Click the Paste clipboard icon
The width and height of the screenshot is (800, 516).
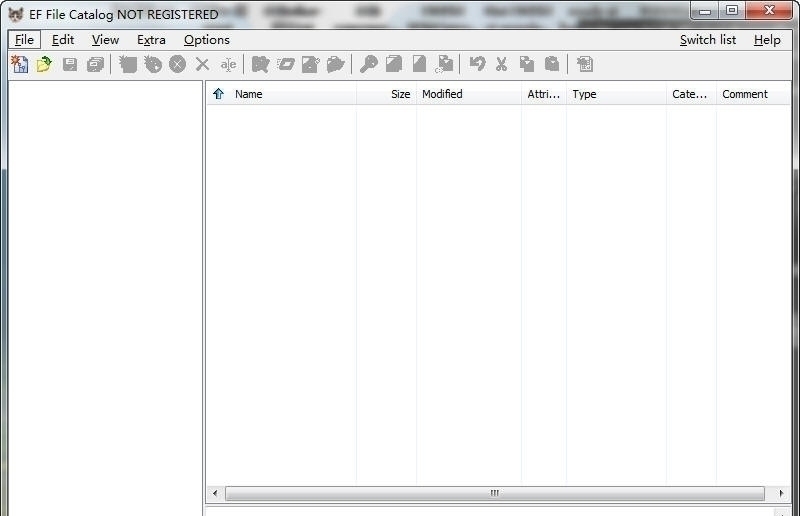[552, 64]
